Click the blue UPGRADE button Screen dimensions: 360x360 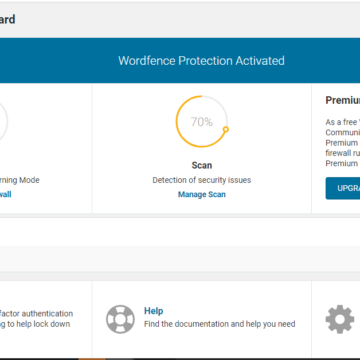click(x=343, y=188)
